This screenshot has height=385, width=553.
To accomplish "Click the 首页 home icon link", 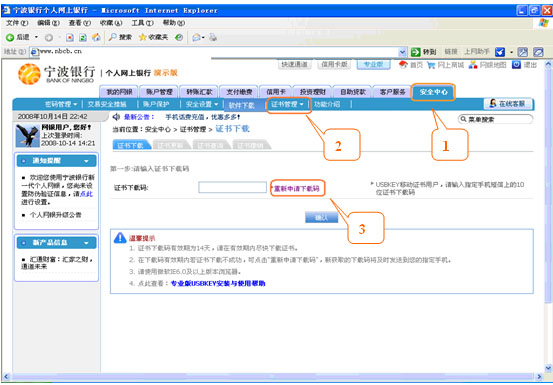I will point(403,65).
